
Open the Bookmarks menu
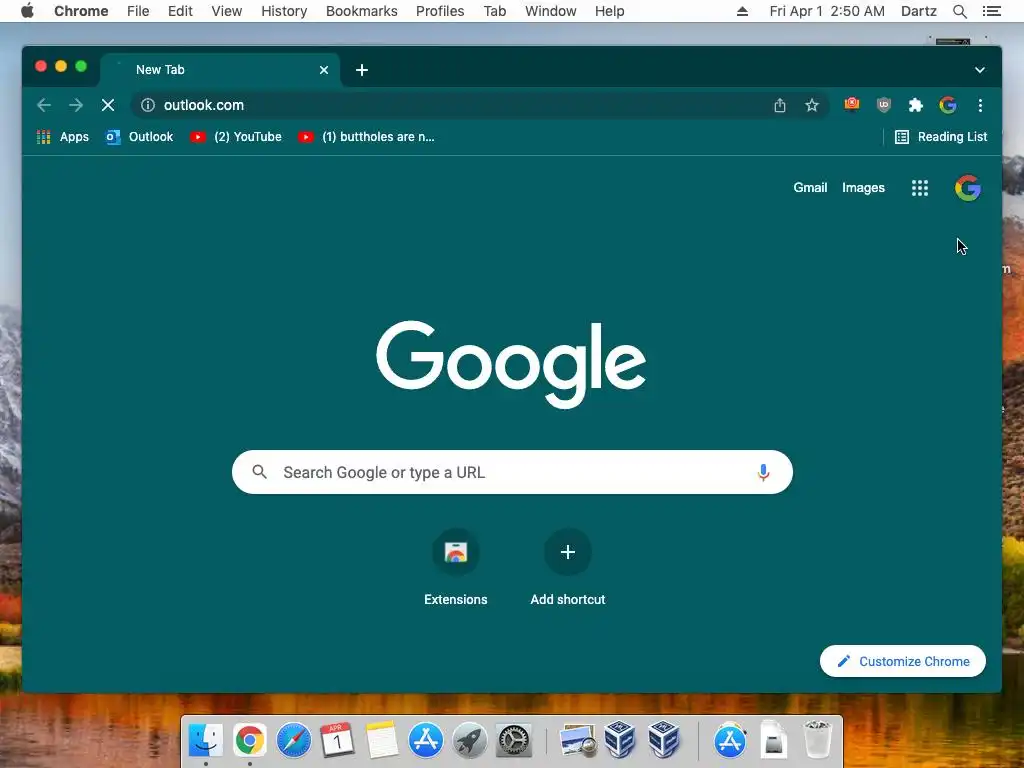[362, 11]
